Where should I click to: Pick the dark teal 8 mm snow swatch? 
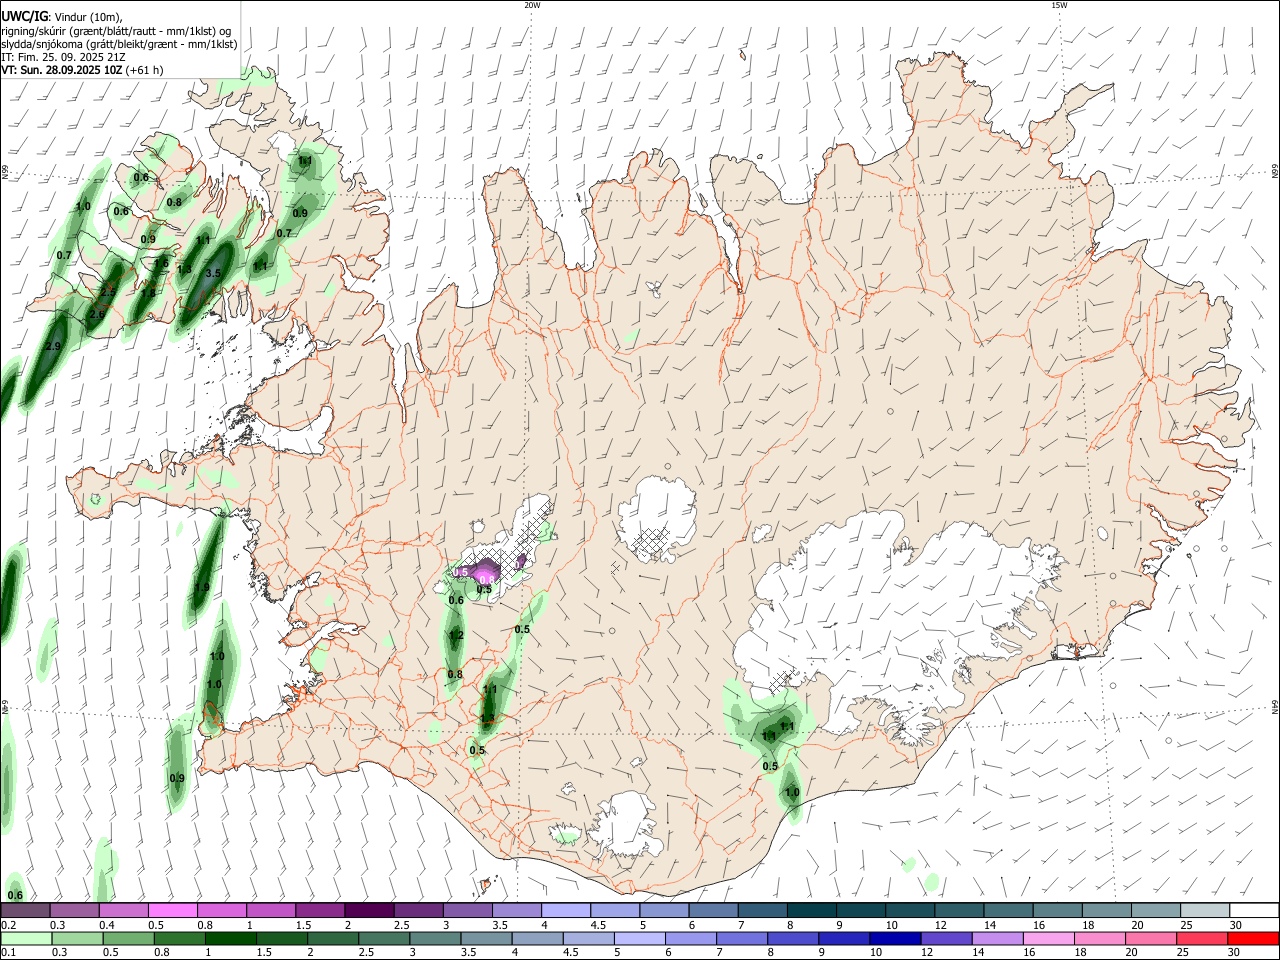tap(812, 911)
